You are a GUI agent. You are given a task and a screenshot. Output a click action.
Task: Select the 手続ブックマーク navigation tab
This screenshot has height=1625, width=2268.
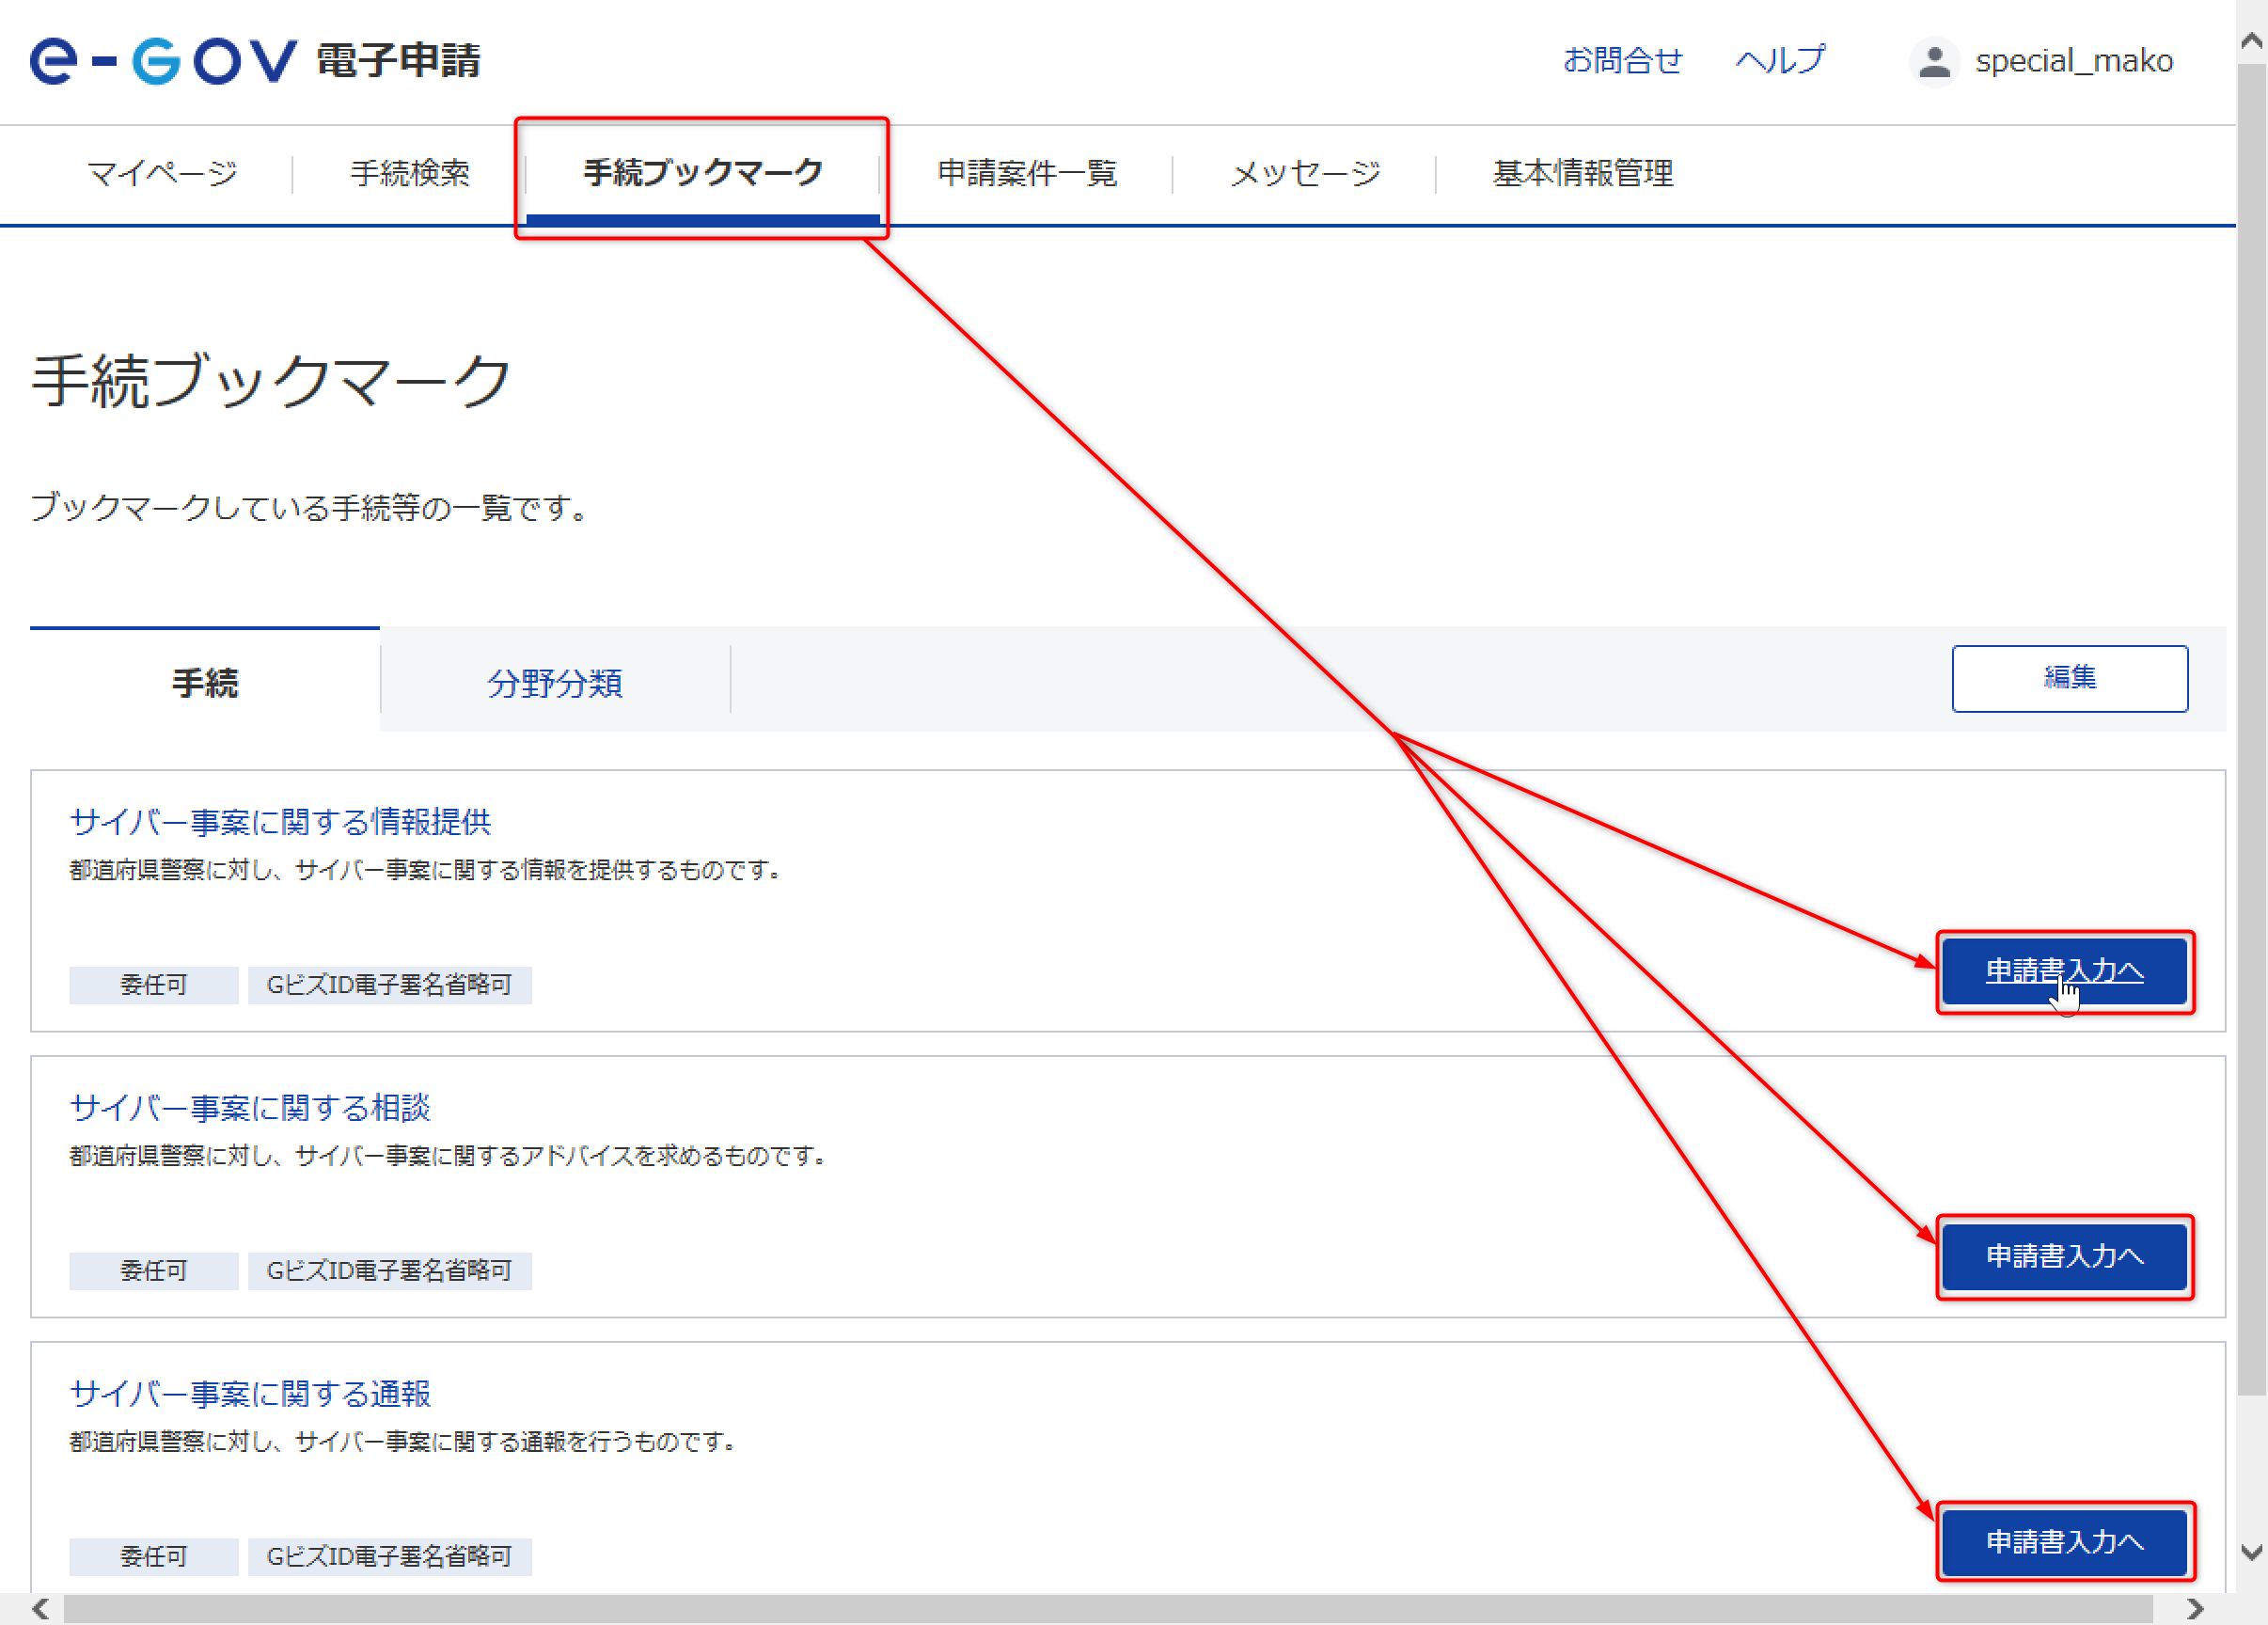click(x=702, y=173)
